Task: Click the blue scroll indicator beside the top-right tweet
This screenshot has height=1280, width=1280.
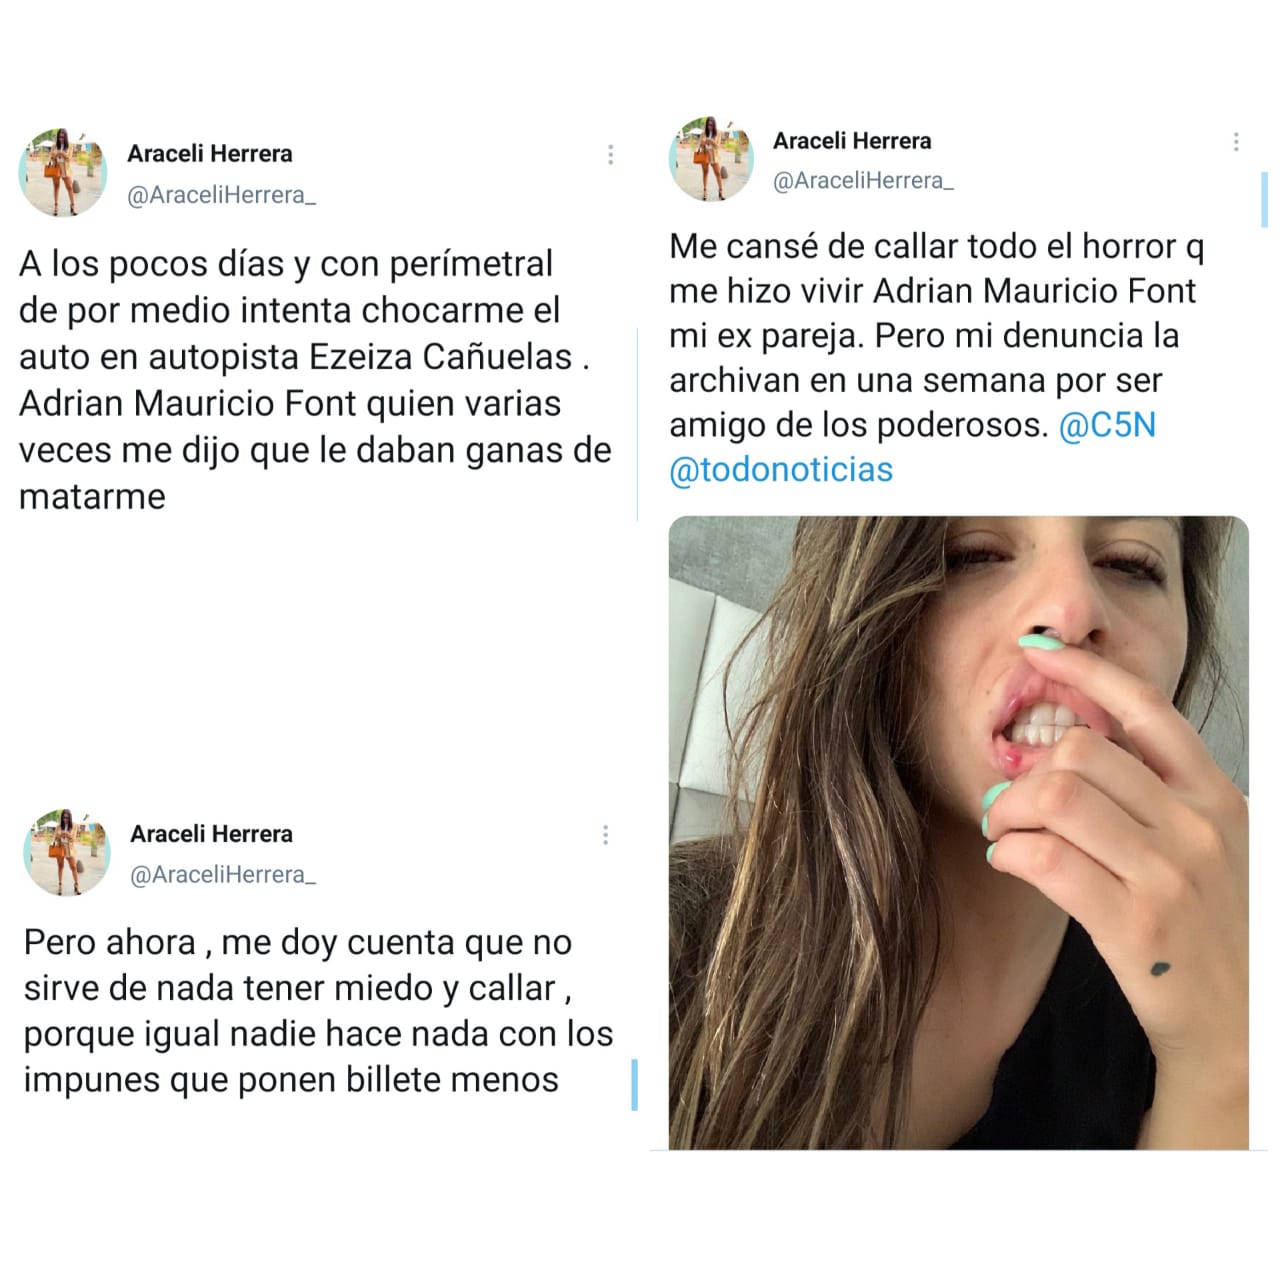Action: (x=1264, y=200)
